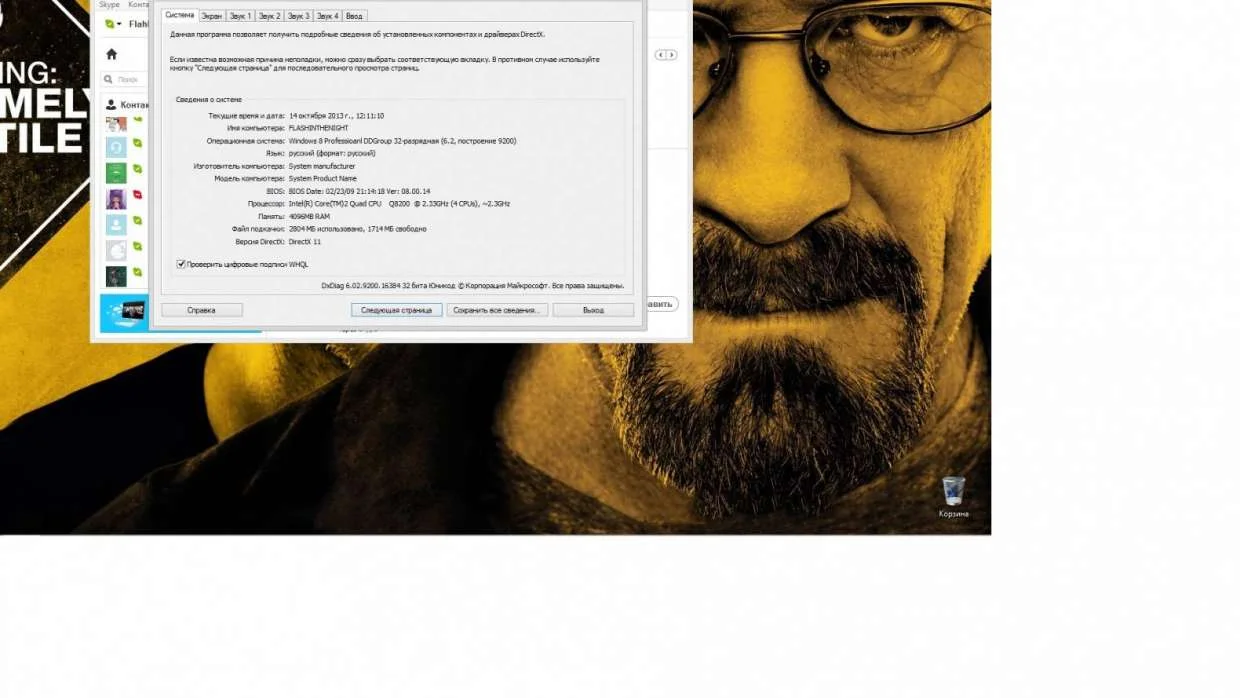Open the Звук 1 tab
Screen dimensions: 1240x698
pyautogui.click(x=240, y=16)
